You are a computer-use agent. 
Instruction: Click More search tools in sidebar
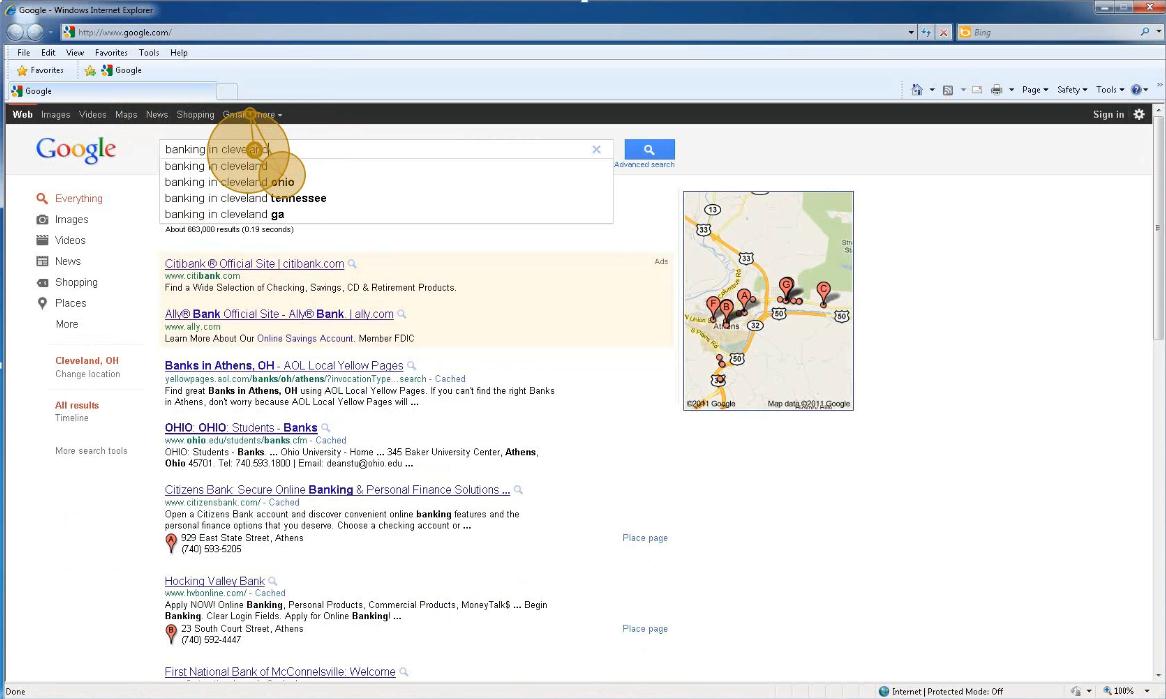point(91,451)
